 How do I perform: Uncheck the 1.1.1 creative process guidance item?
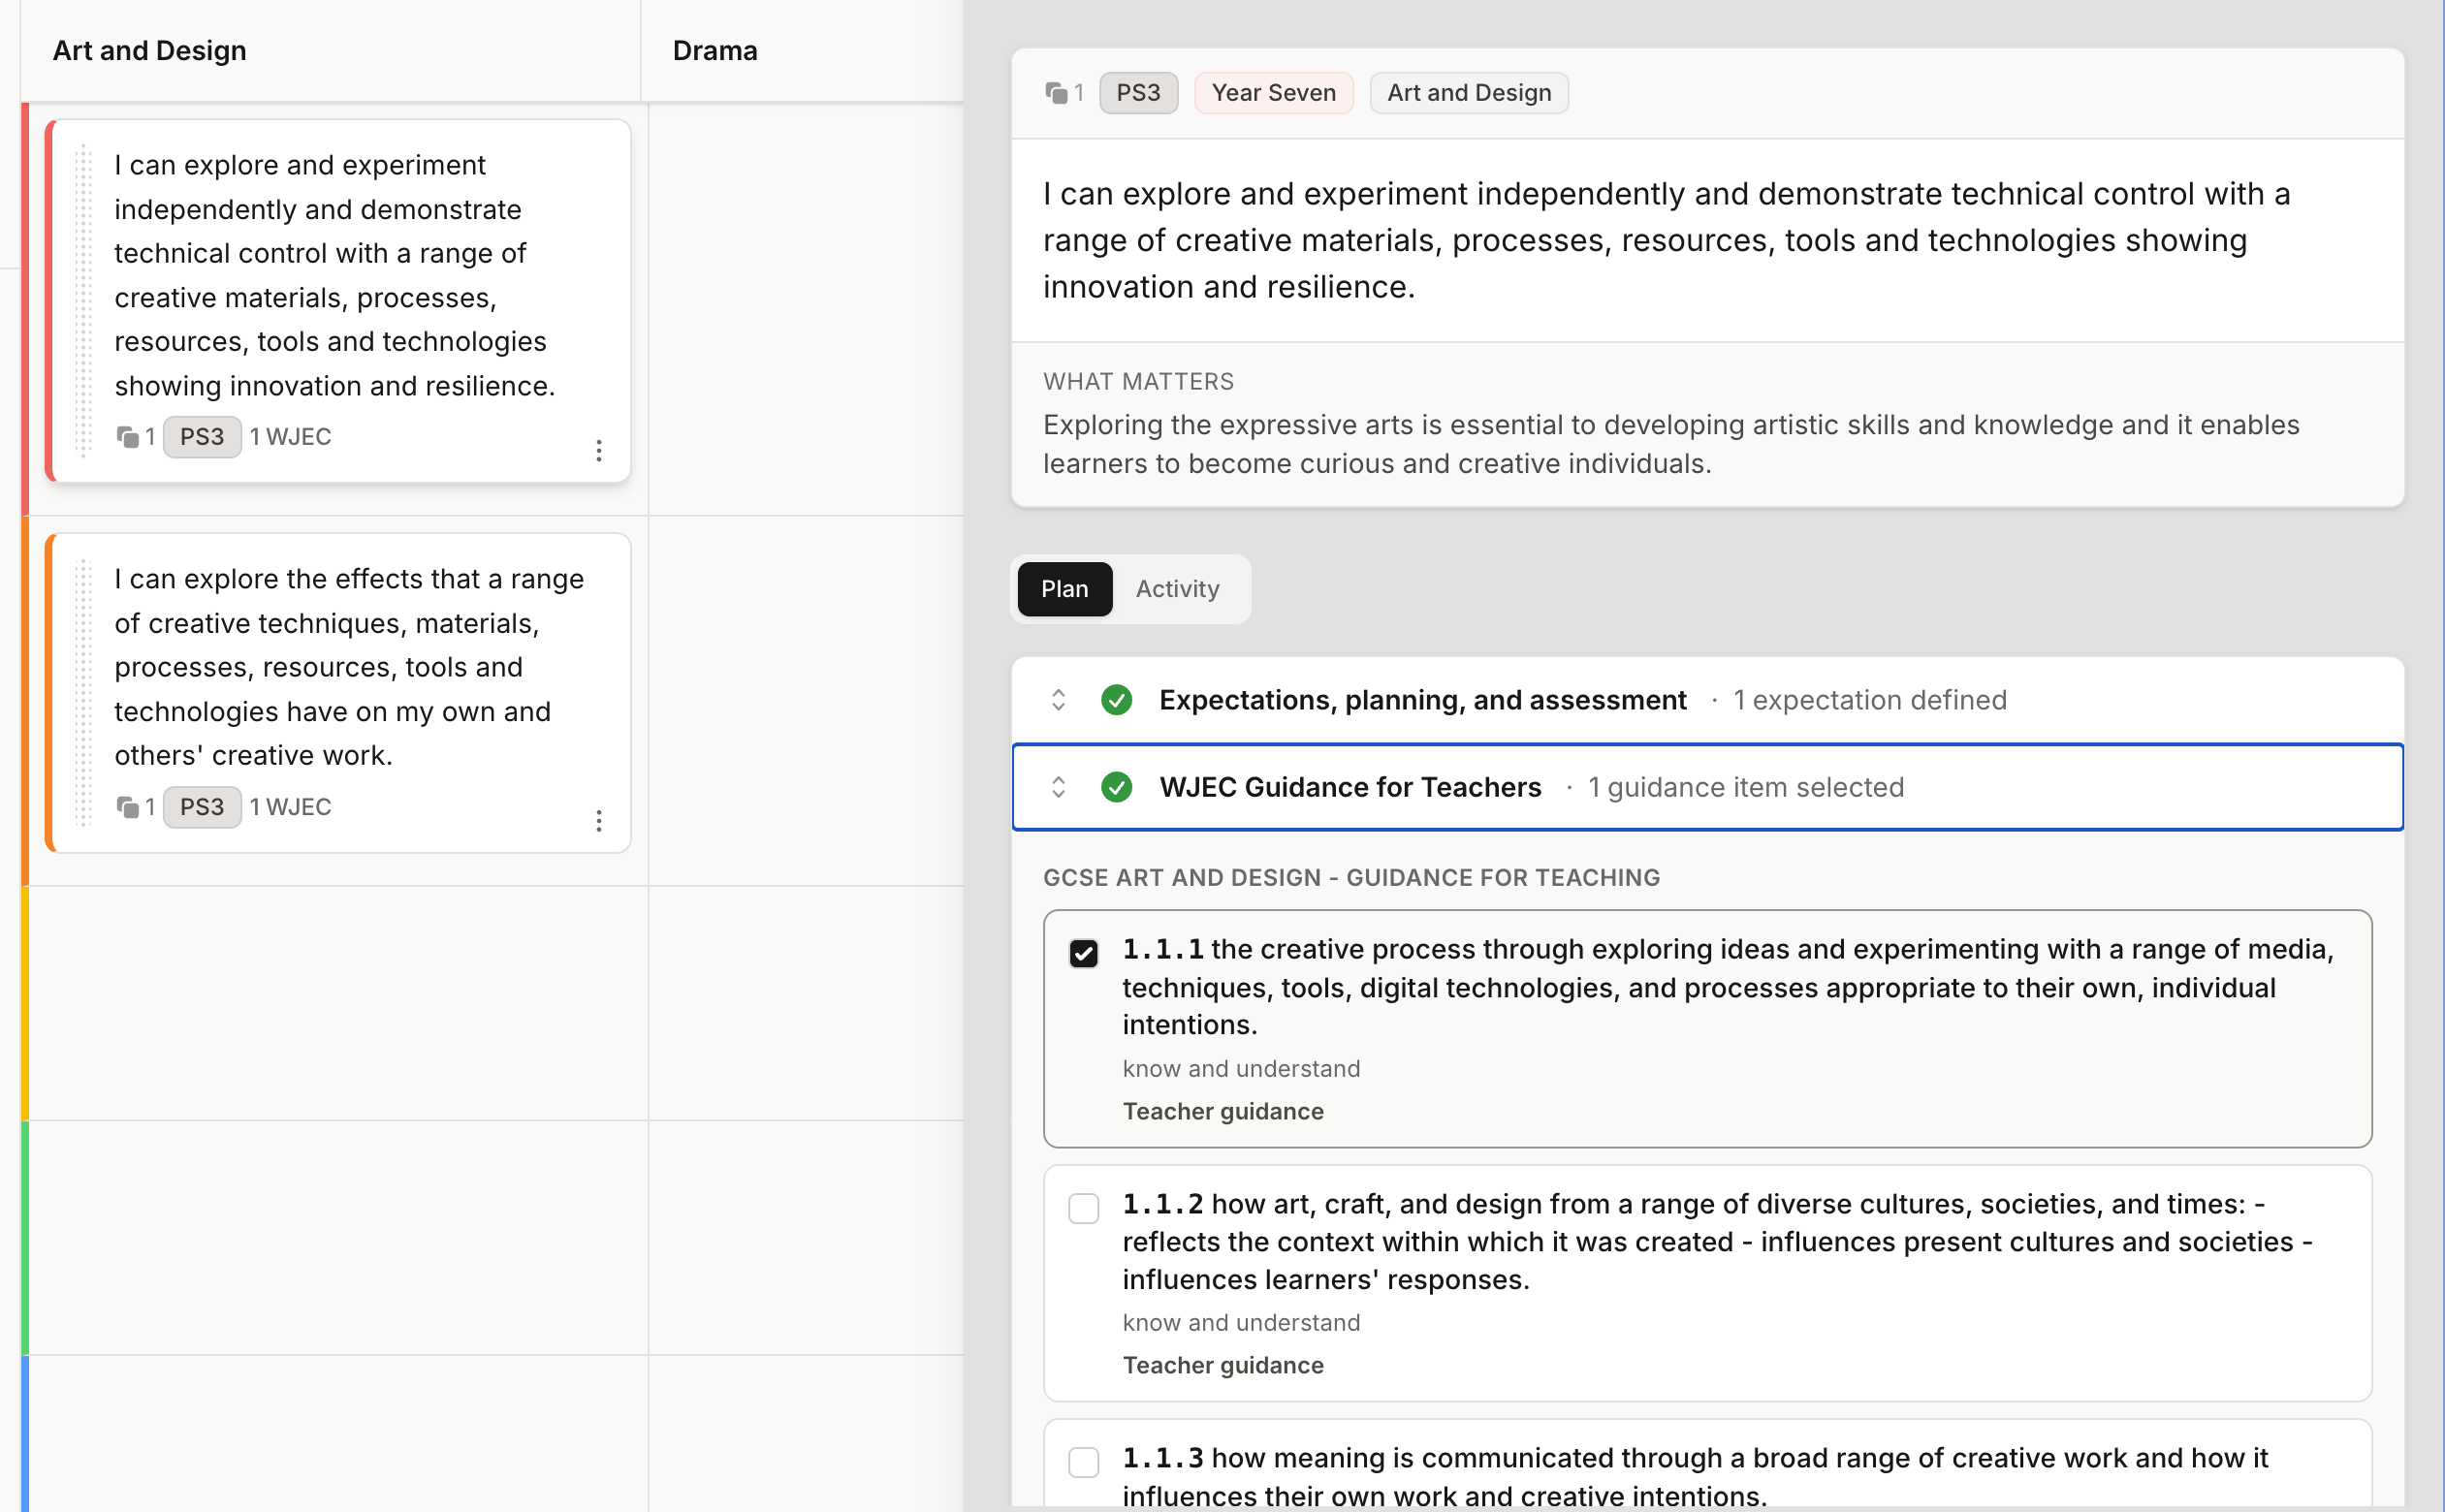[x=1083, y=953]
